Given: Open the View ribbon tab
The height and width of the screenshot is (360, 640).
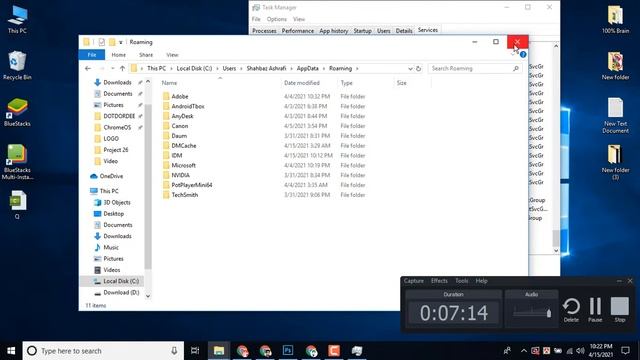Looking at the screenshot, I should (x=172, y=55).
